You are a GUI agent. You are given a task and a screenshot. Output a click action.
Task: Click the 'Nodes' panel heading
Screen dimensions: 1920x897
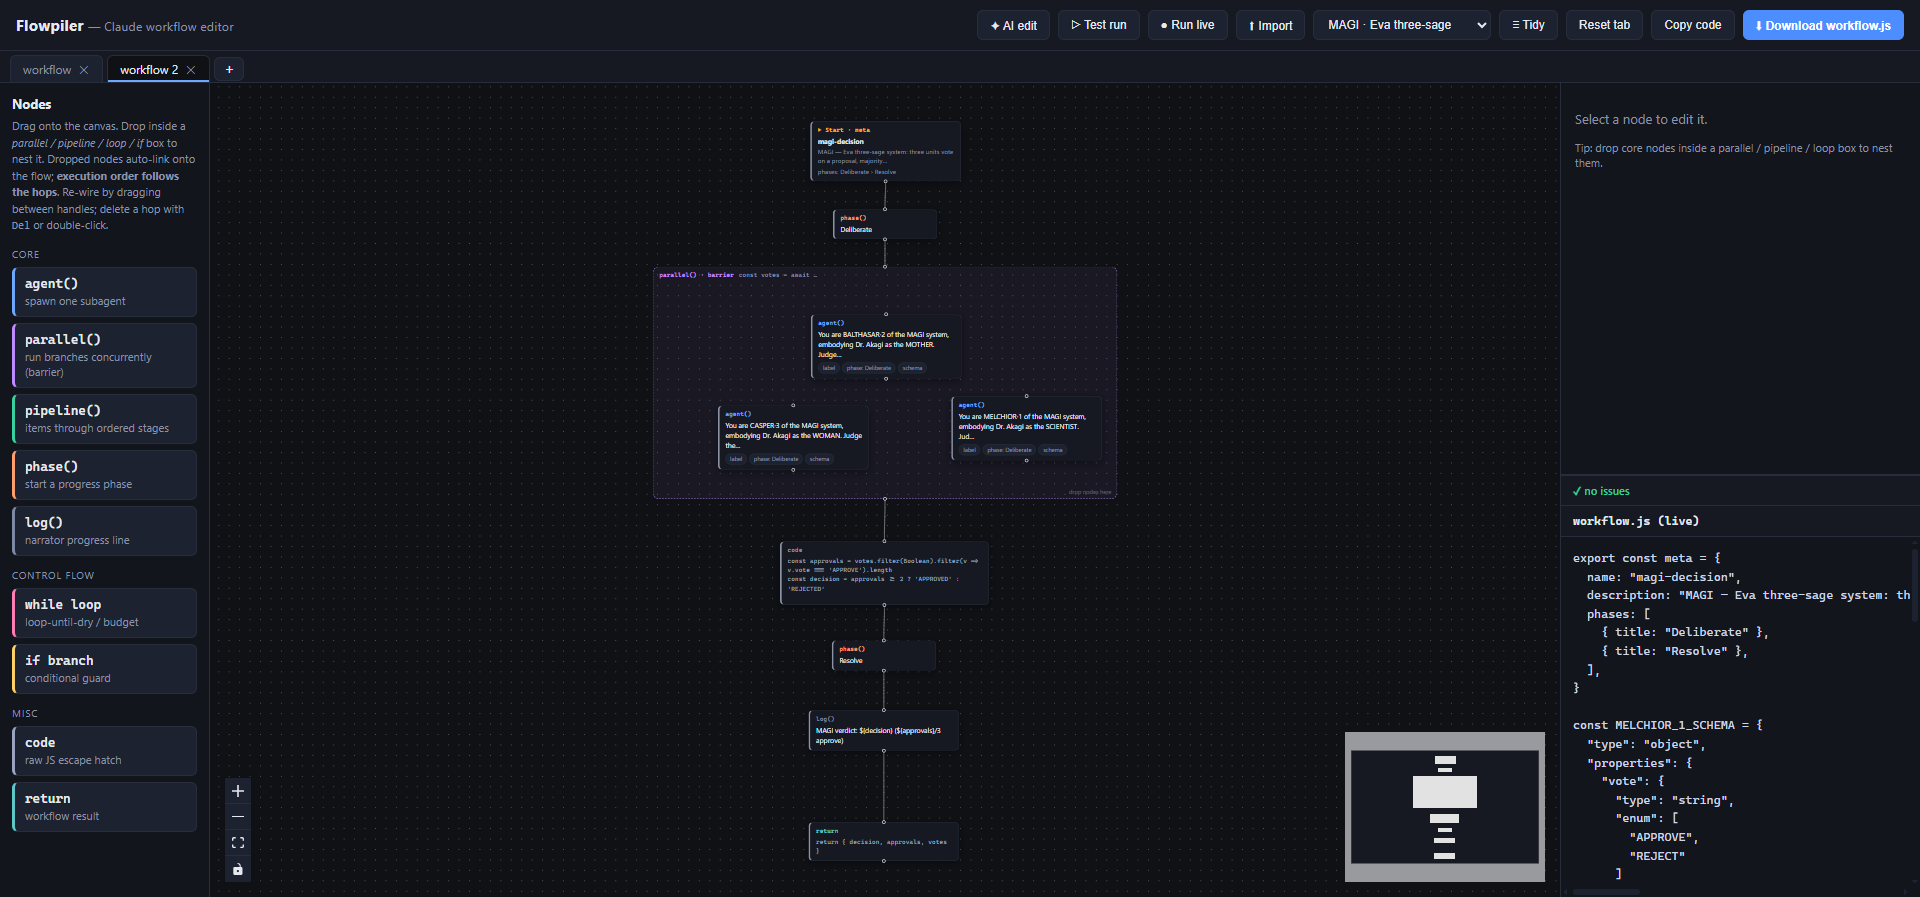point(32,104)
